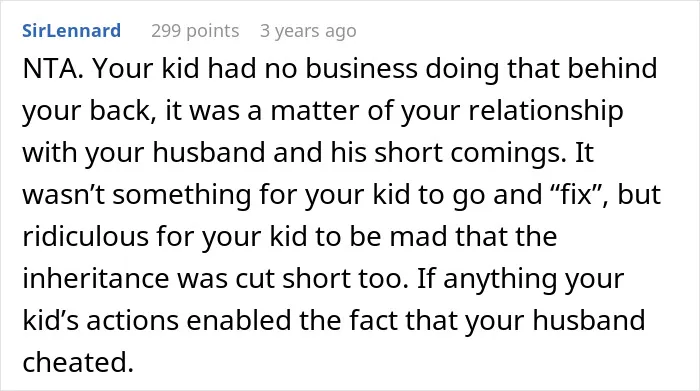Click the word 'matter' in the comment

click(x=315, y=111)
